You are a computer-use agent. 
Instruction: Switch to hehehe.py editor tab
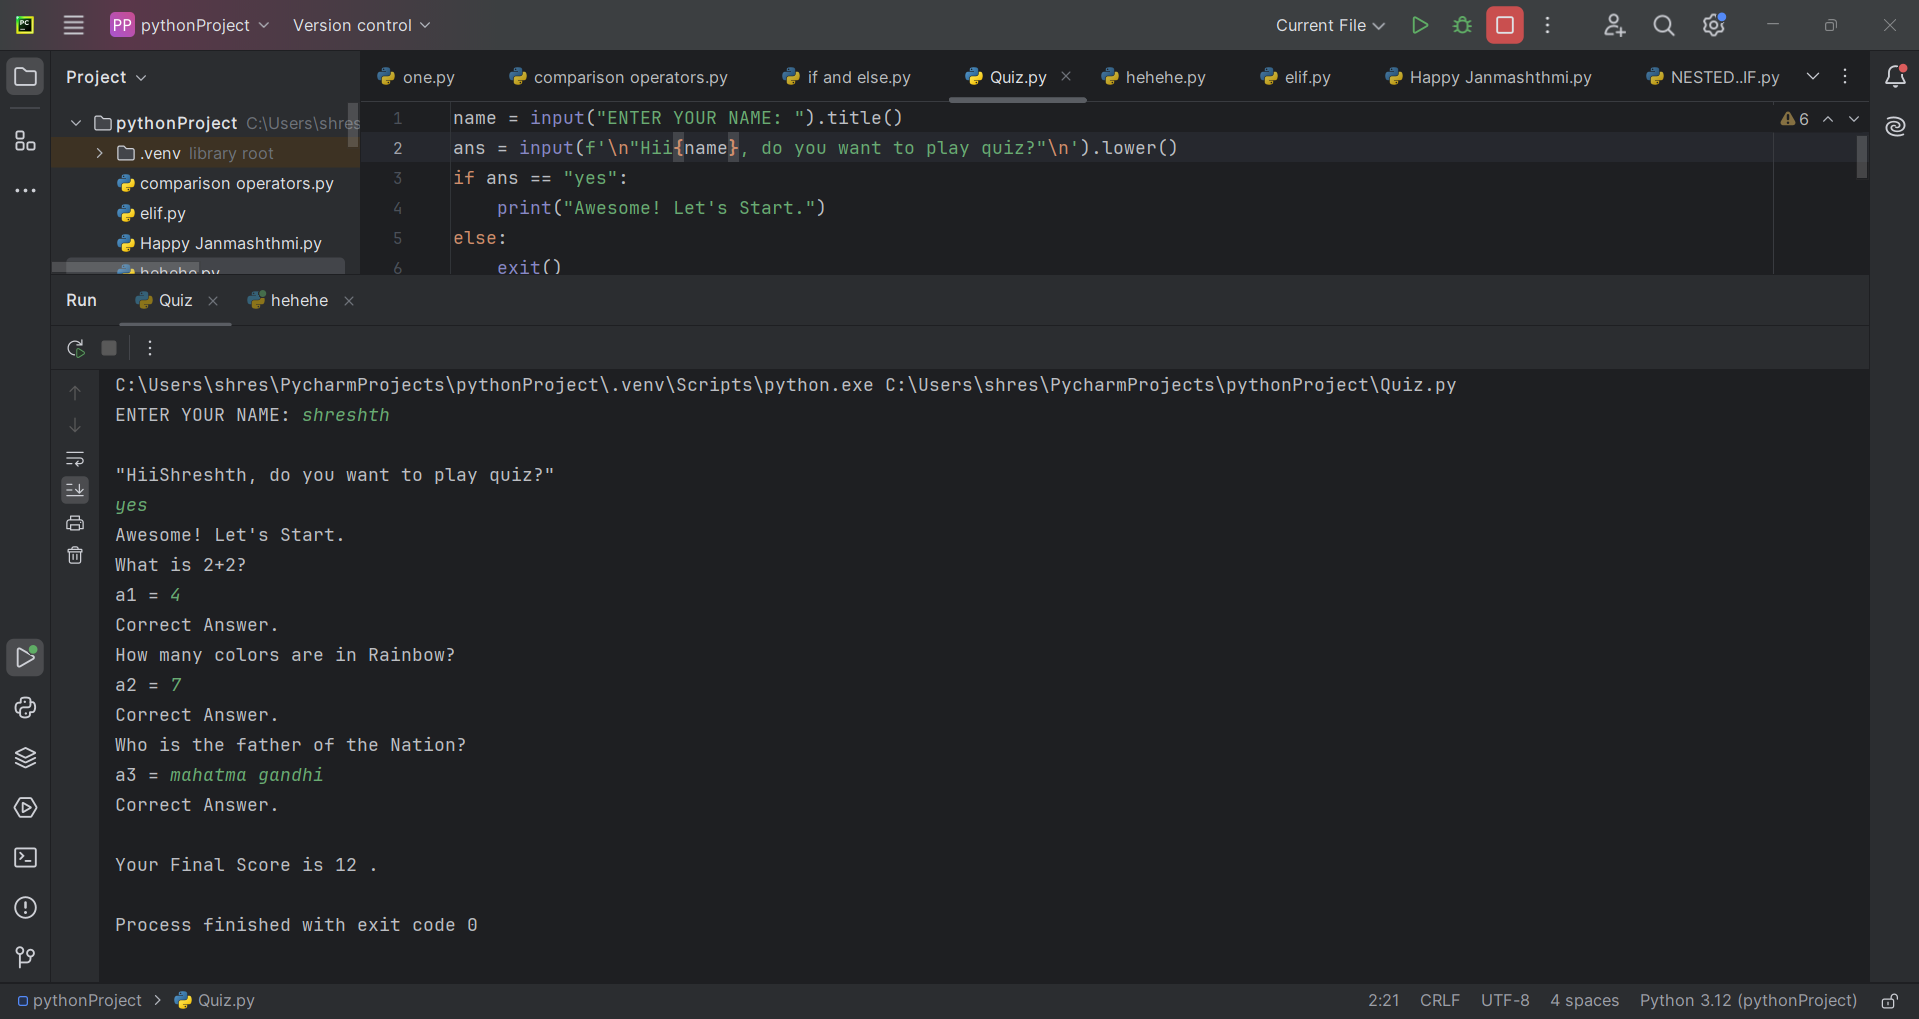1153,77
